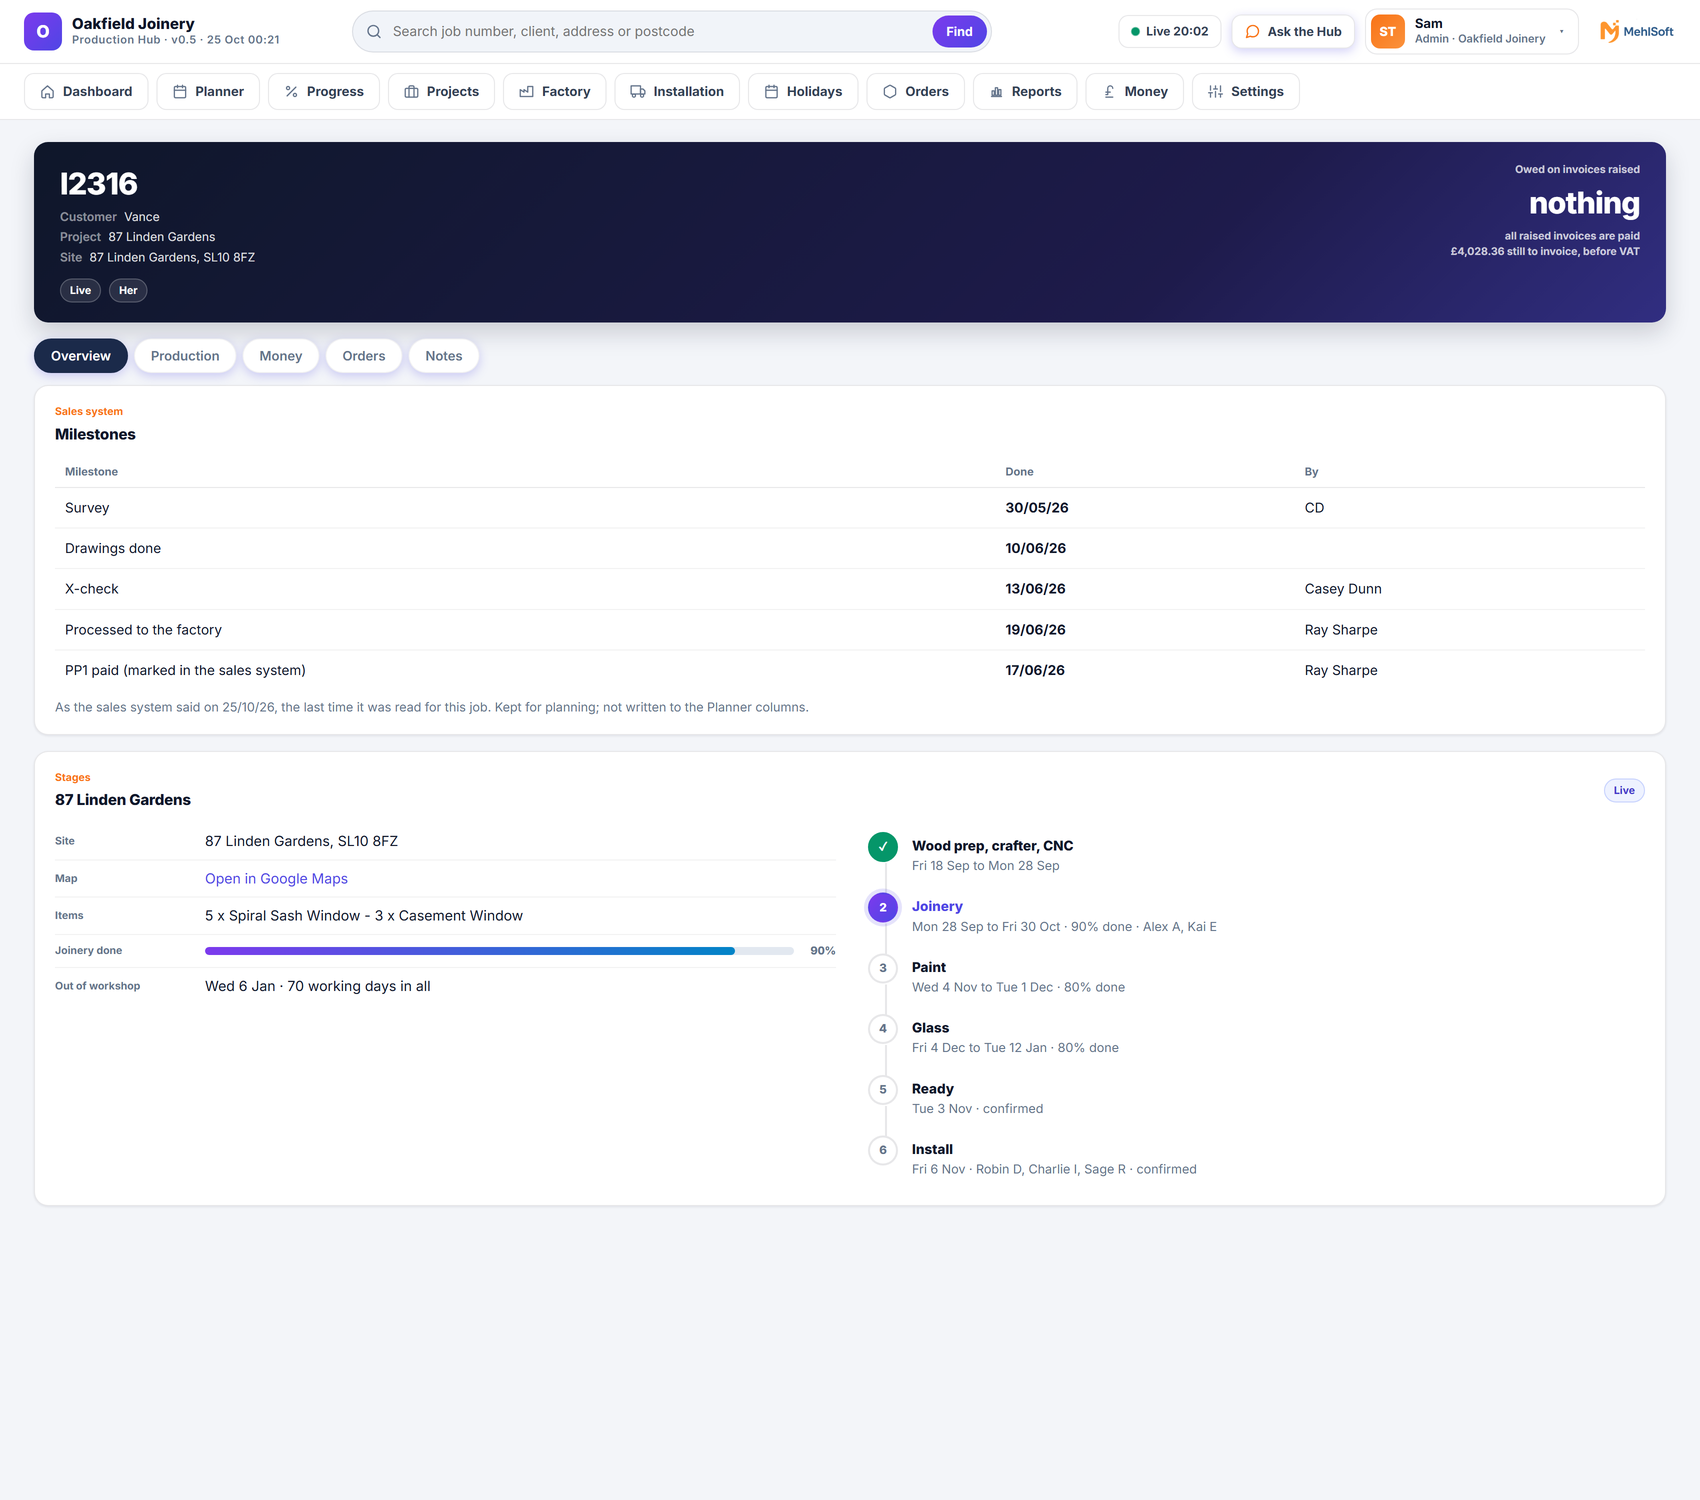Viewport: 1700px width, 1500px height.
Task: Click the Live badge in Stages card
Action: 1624,791
